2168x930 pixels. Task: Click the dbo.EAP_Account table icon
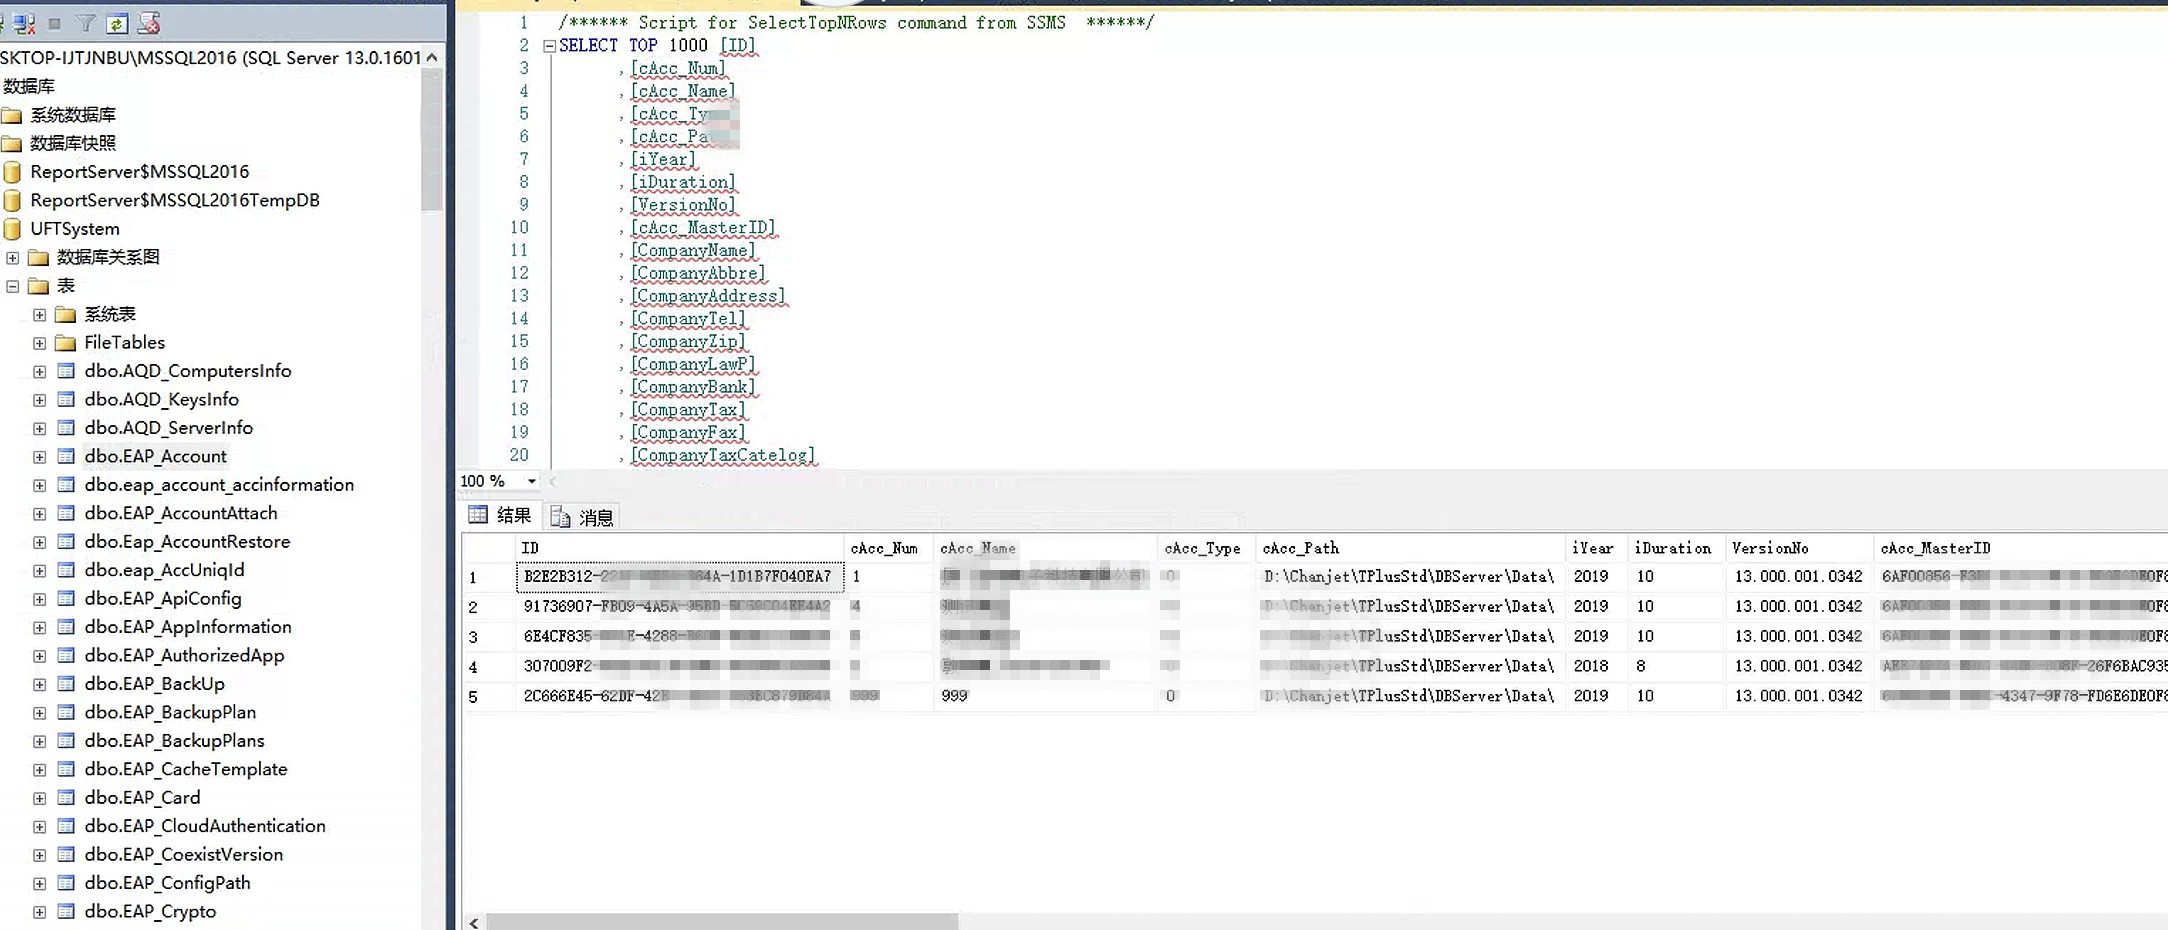(66, 456)
